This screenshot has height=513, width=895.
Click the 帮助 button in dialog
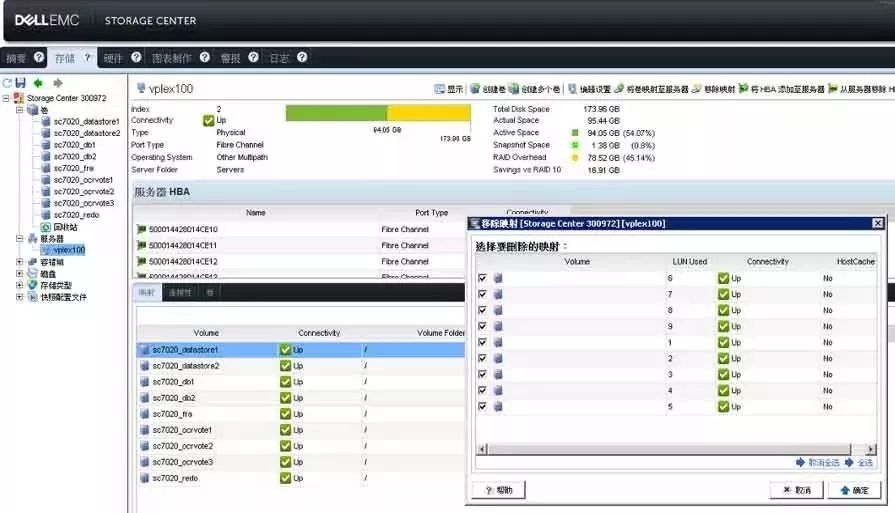499,490
